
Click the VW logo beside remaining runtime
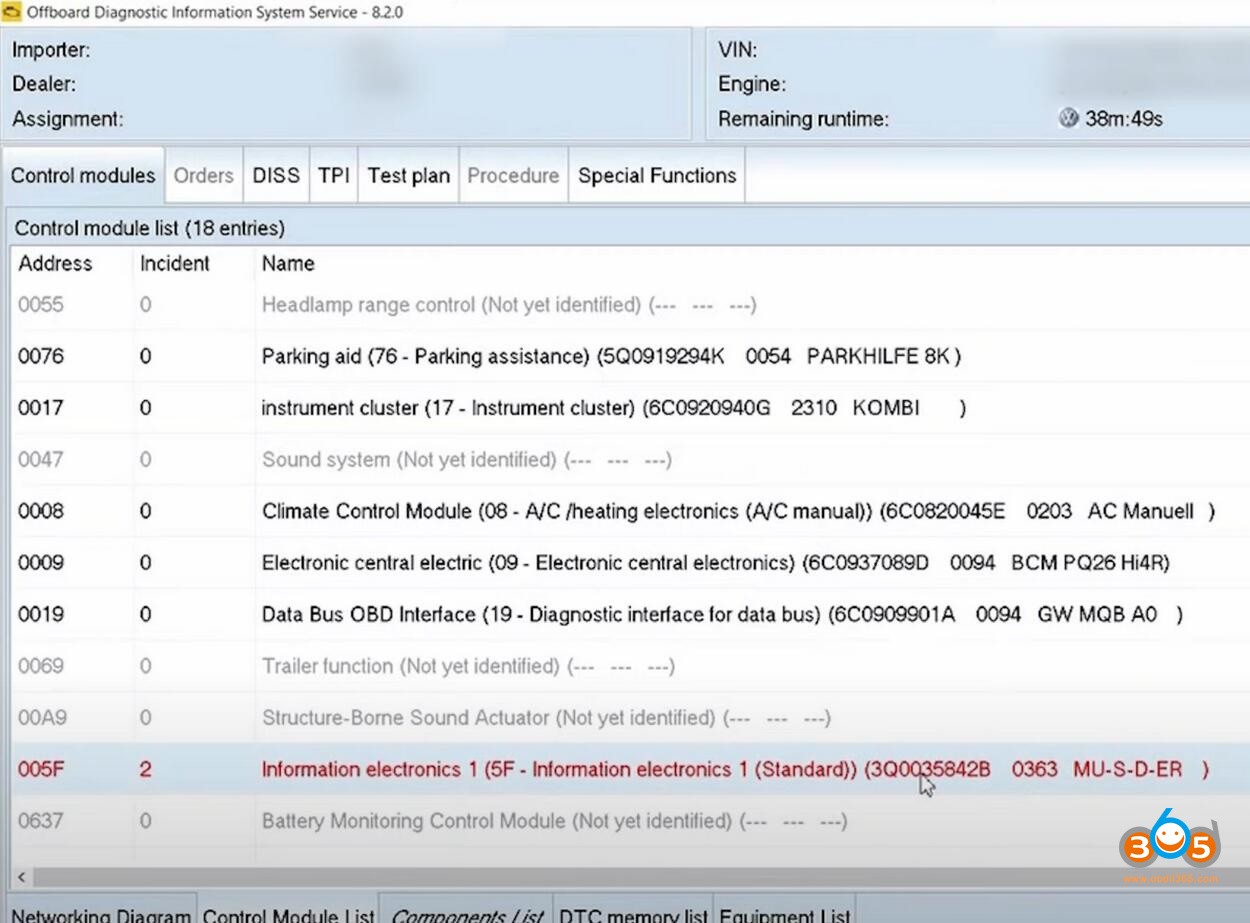point(1068,118)
